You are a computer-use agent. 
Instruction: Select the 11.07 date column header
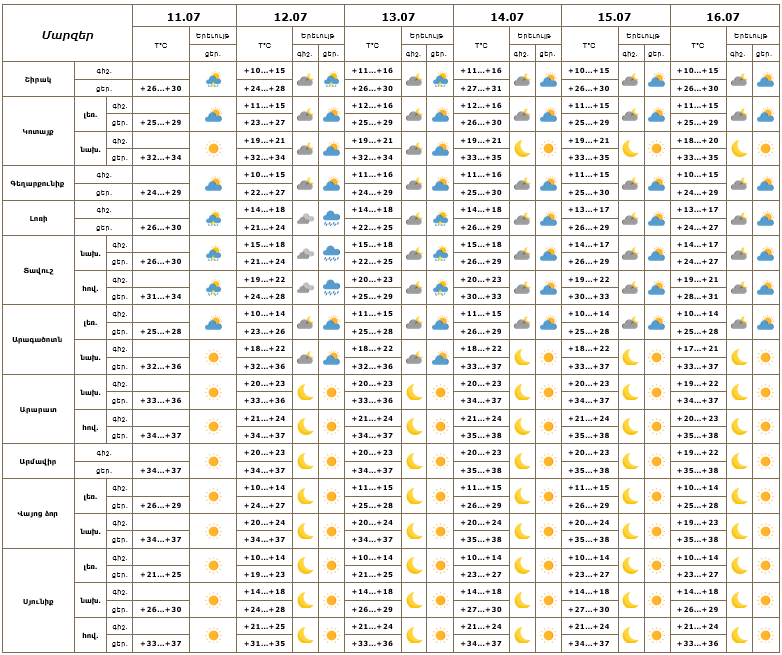pyautogui.click(x=184, y=16)
